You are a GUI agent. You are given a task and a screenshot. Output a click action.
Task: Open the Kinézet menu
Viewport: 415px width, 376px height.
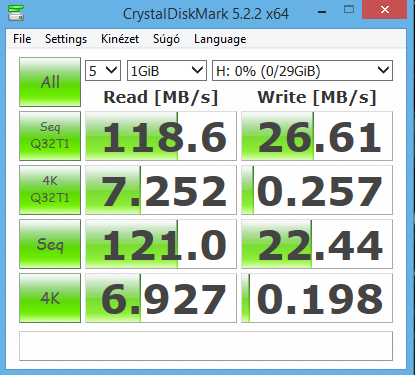120,39
